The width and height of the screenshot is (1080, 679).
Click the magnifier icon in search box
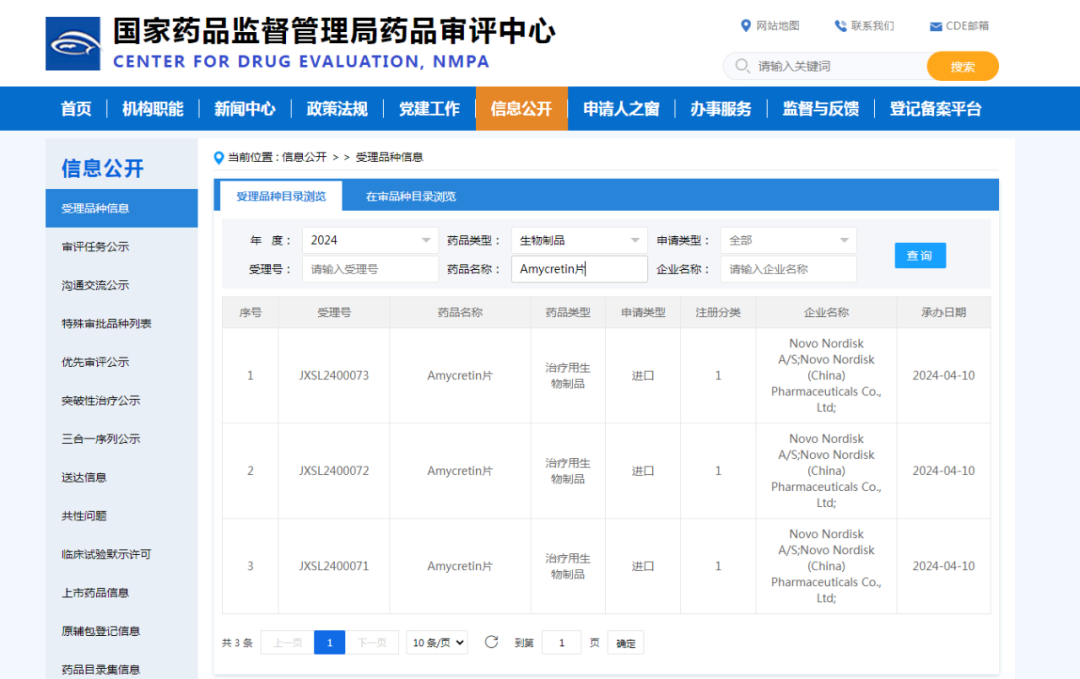click(742, 66)
